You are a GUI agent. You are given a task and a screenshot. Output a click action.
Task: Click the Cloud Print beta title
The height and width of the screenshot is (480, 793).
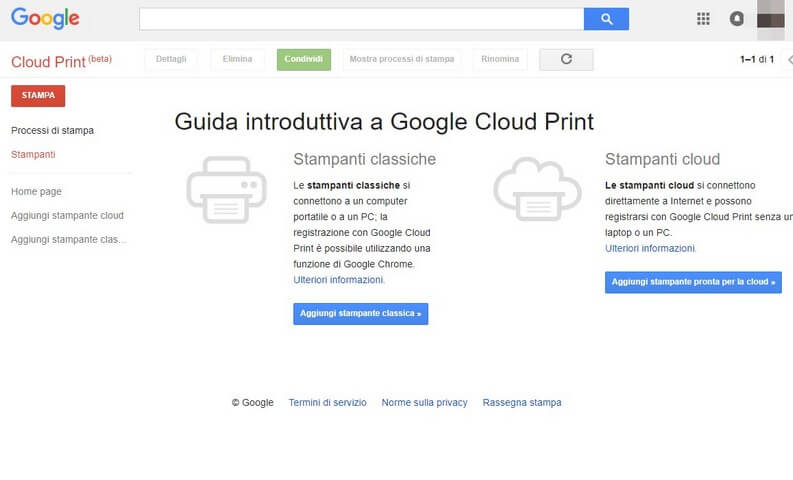tap(61, 61)
